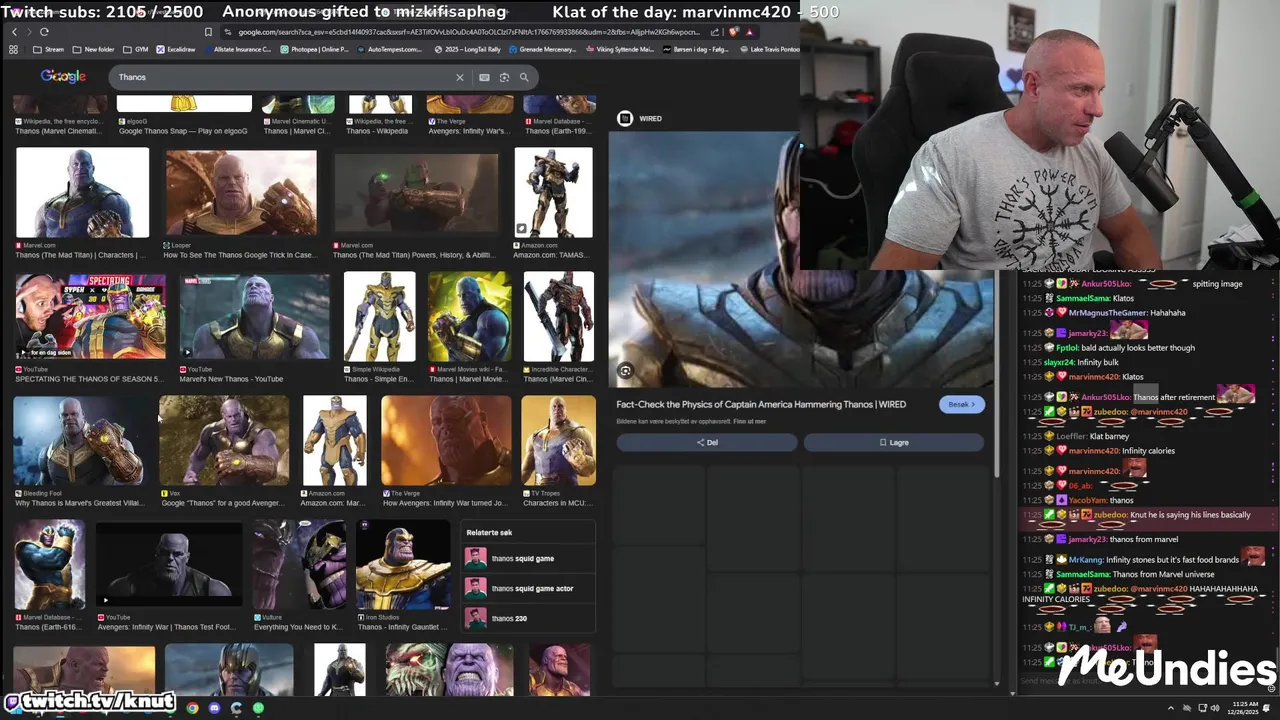Open the Photopea bookmark
1280x720 pixels.
(314, 49)
